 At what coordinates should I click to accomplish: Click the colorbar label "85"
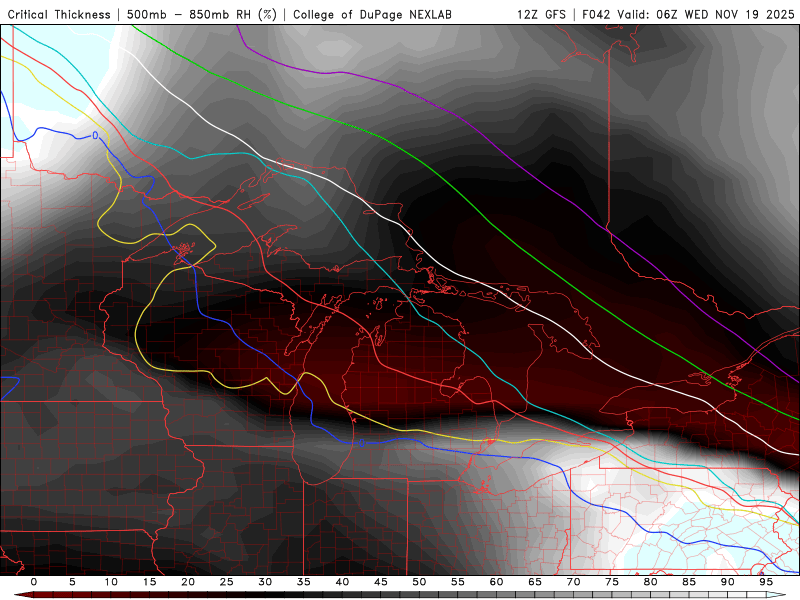[x=688, y=582]
